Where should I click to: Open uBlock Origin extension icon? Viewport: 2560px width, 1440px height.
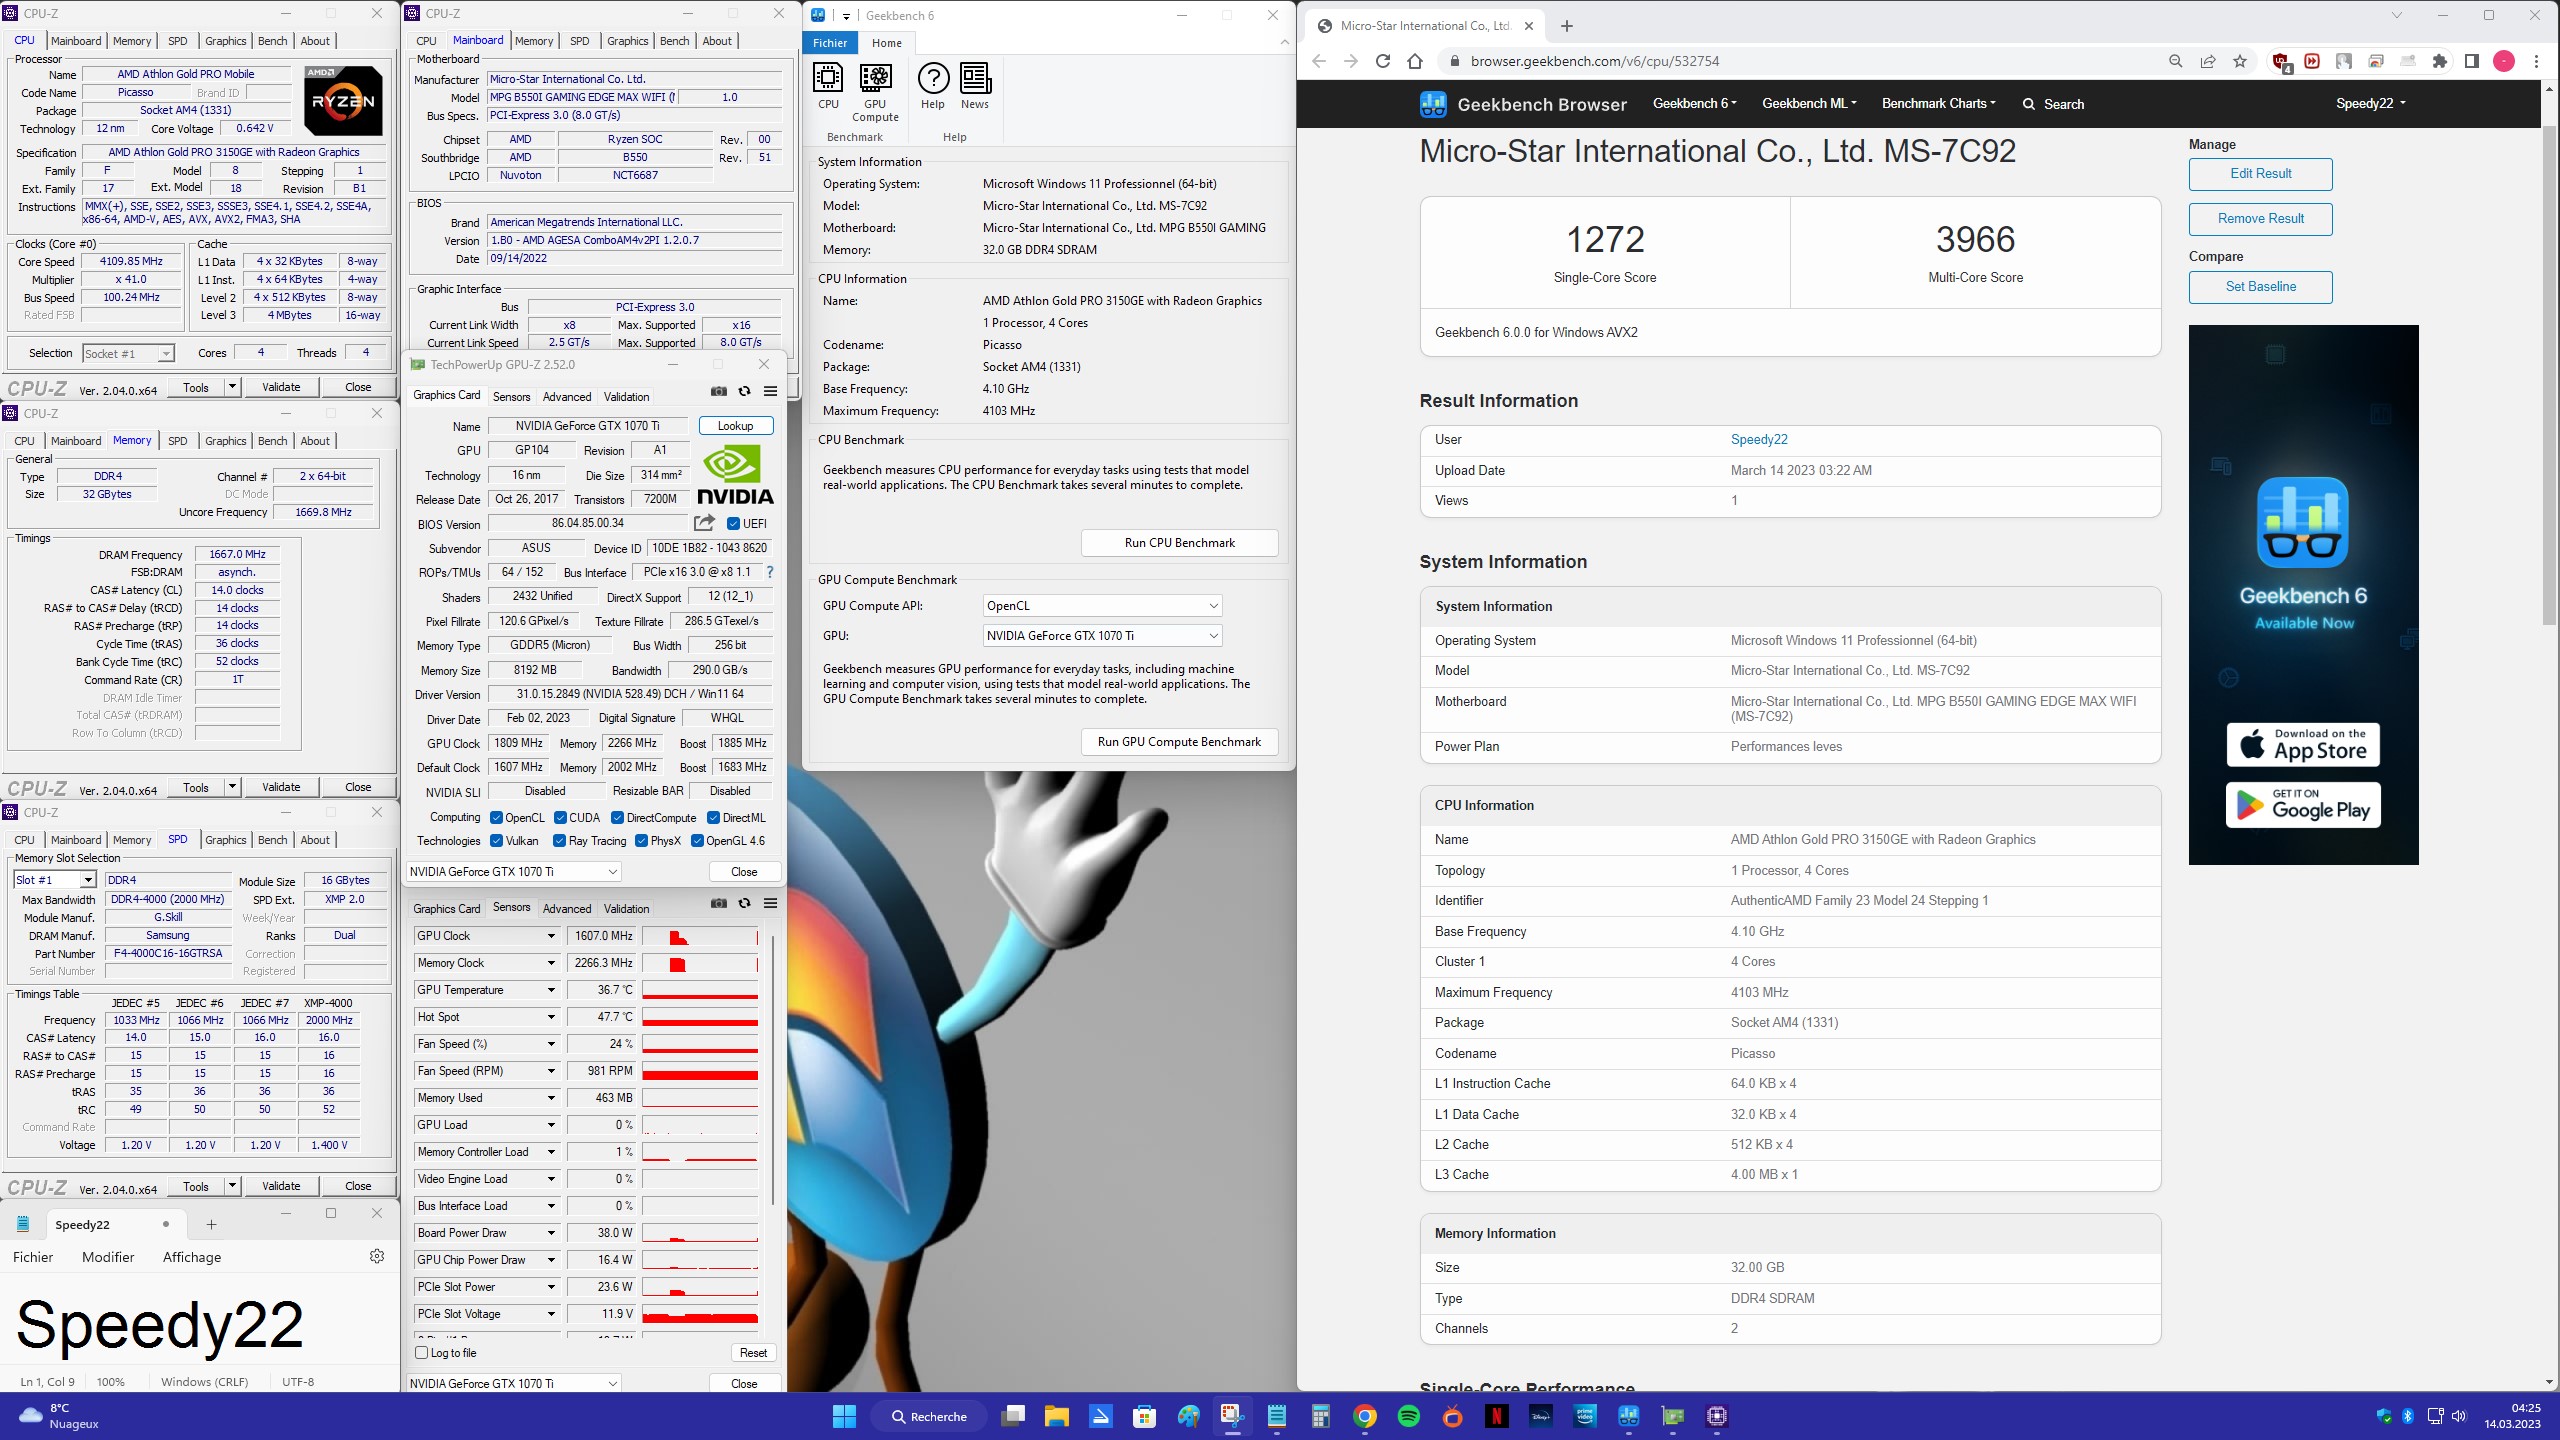coord(2282,62)
